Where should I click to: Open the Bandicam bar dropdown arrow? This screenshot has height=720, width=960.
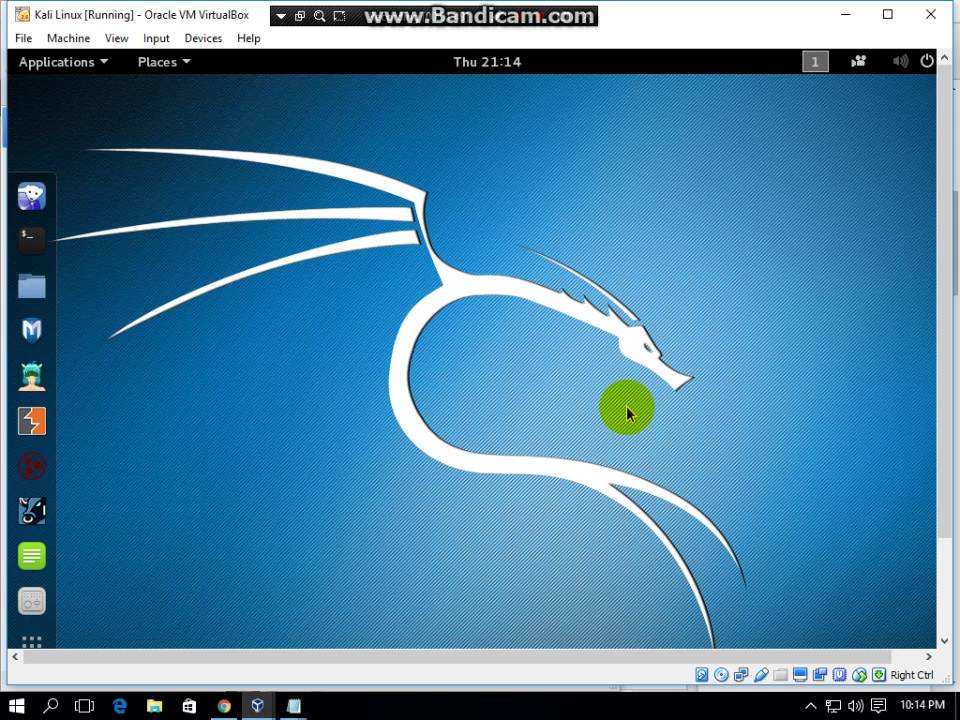coord(280,16)
